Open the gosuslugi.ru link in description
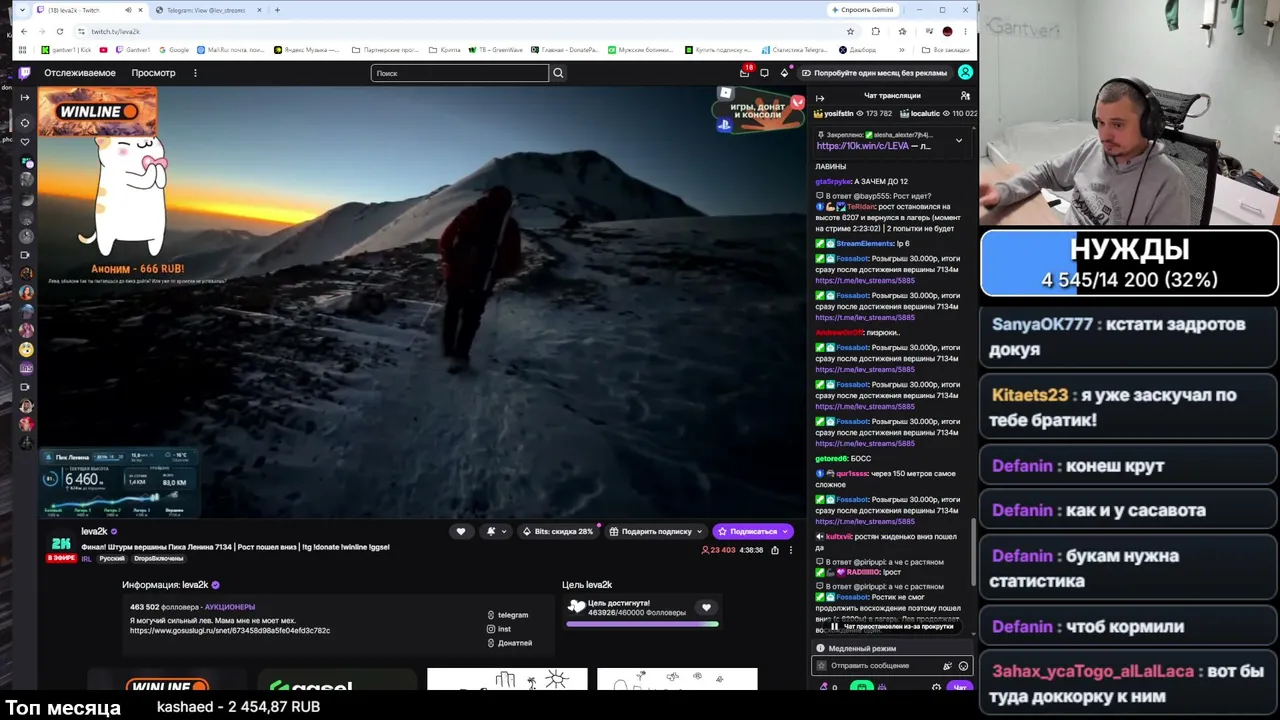Image resolution: width=1280 pixels, height=720 pixels. [230, 631]
